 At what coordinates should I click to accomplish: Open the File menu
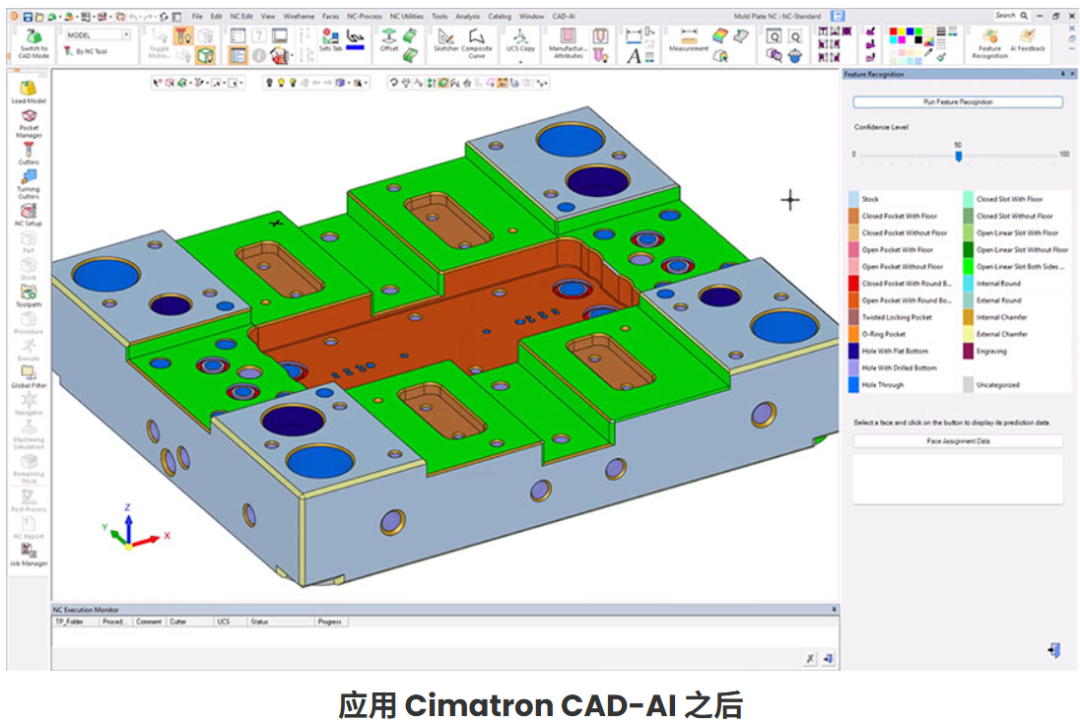(197, 16)
